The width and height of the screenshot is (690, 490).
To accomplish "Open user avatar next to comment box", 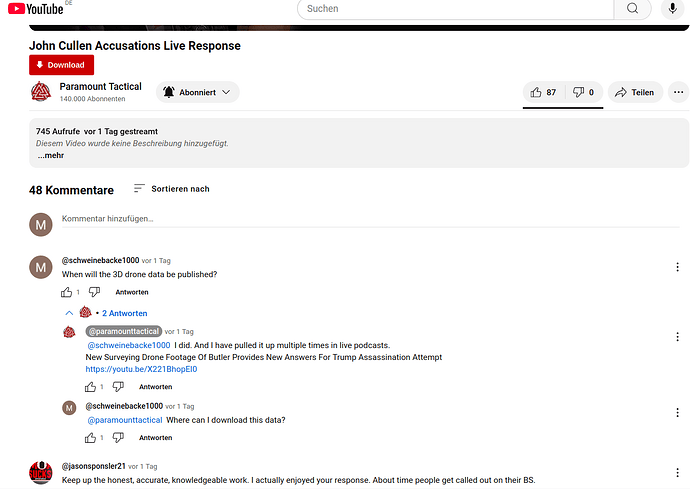I will pyautogui.click(x=41, y=225).
